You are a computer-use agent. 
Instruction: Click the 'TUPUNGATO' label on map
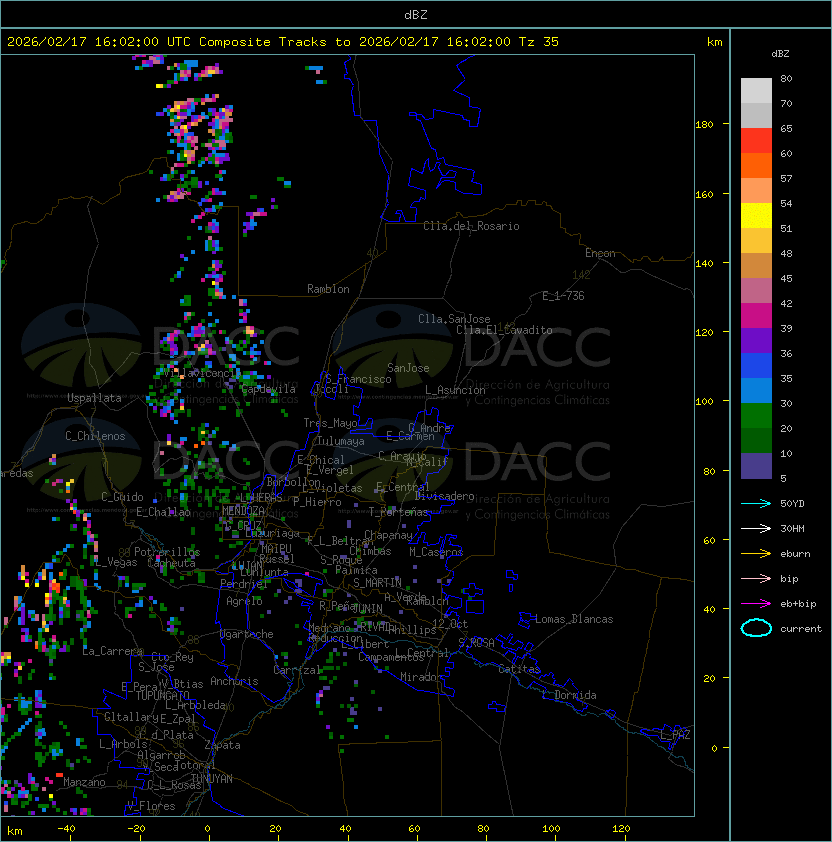pos(163,696)
